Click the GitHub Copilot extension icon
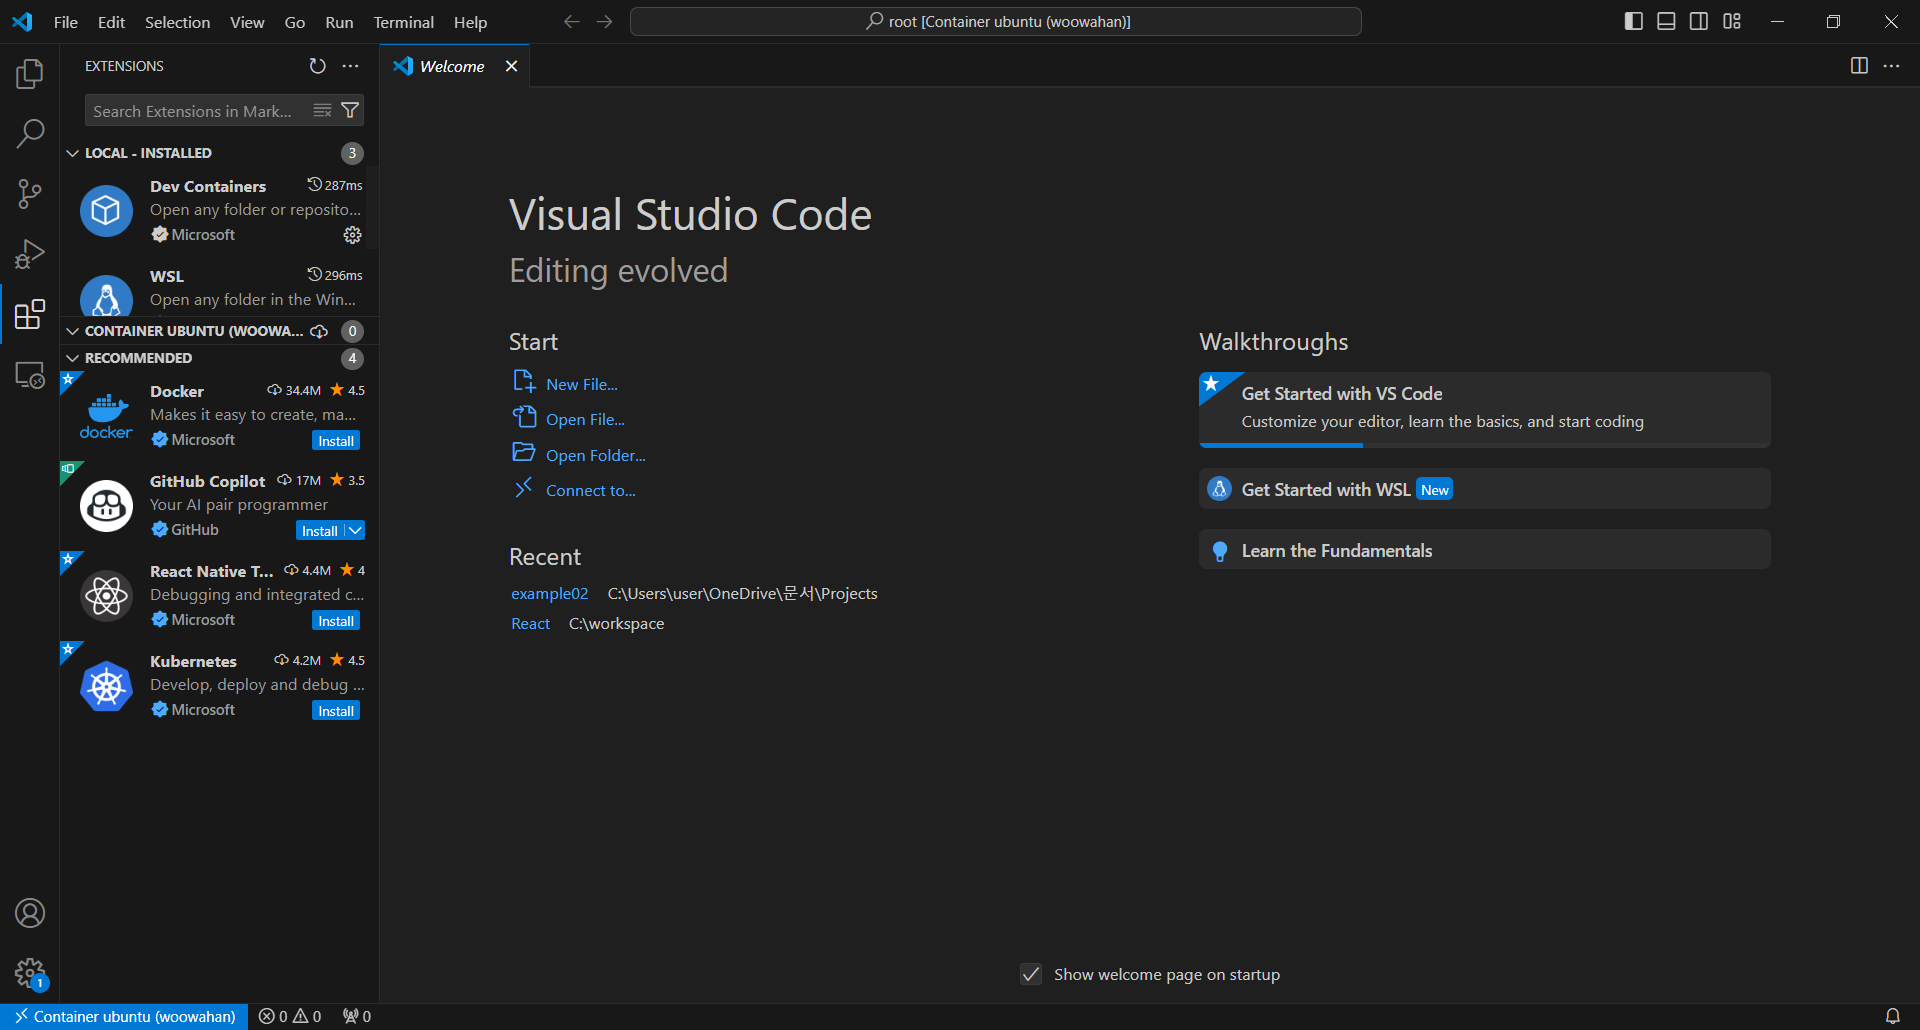 106,506
